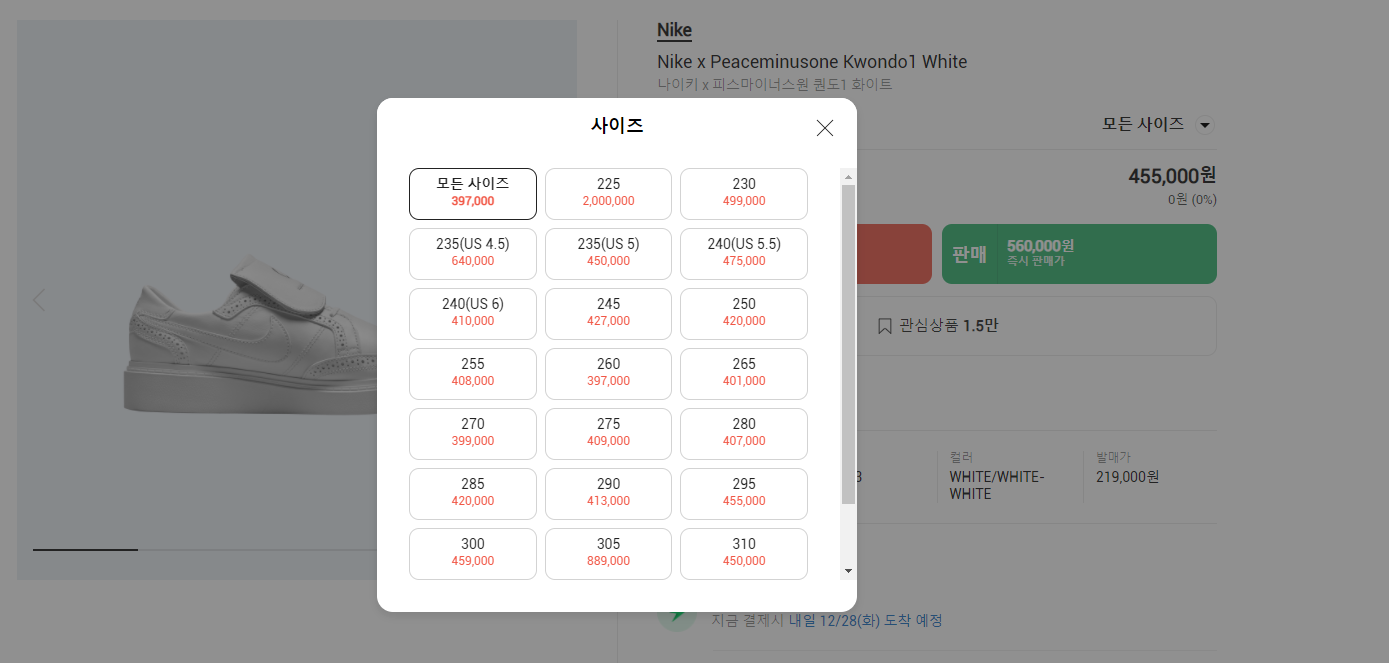Select size 310 priced 450,000
This screenshot has height=663, width=1389.
(744, 554)
